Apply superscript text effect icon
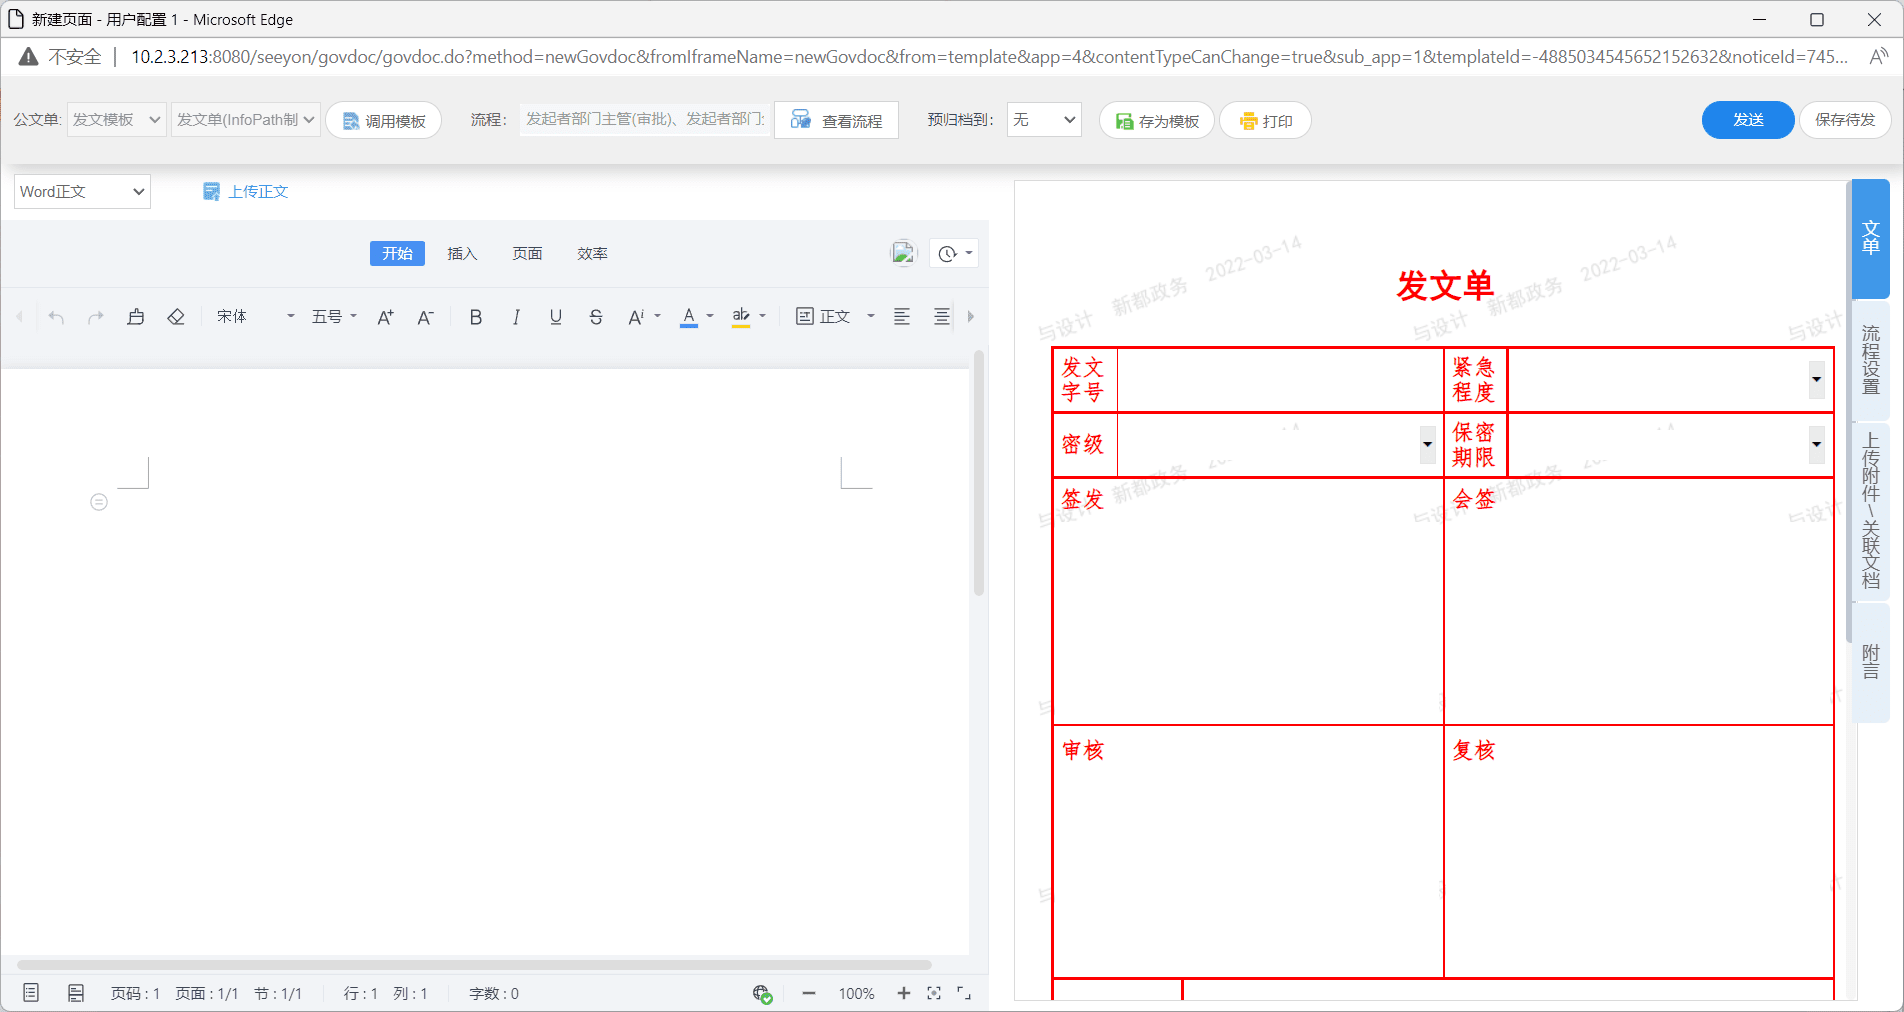 tap(636, 317)
